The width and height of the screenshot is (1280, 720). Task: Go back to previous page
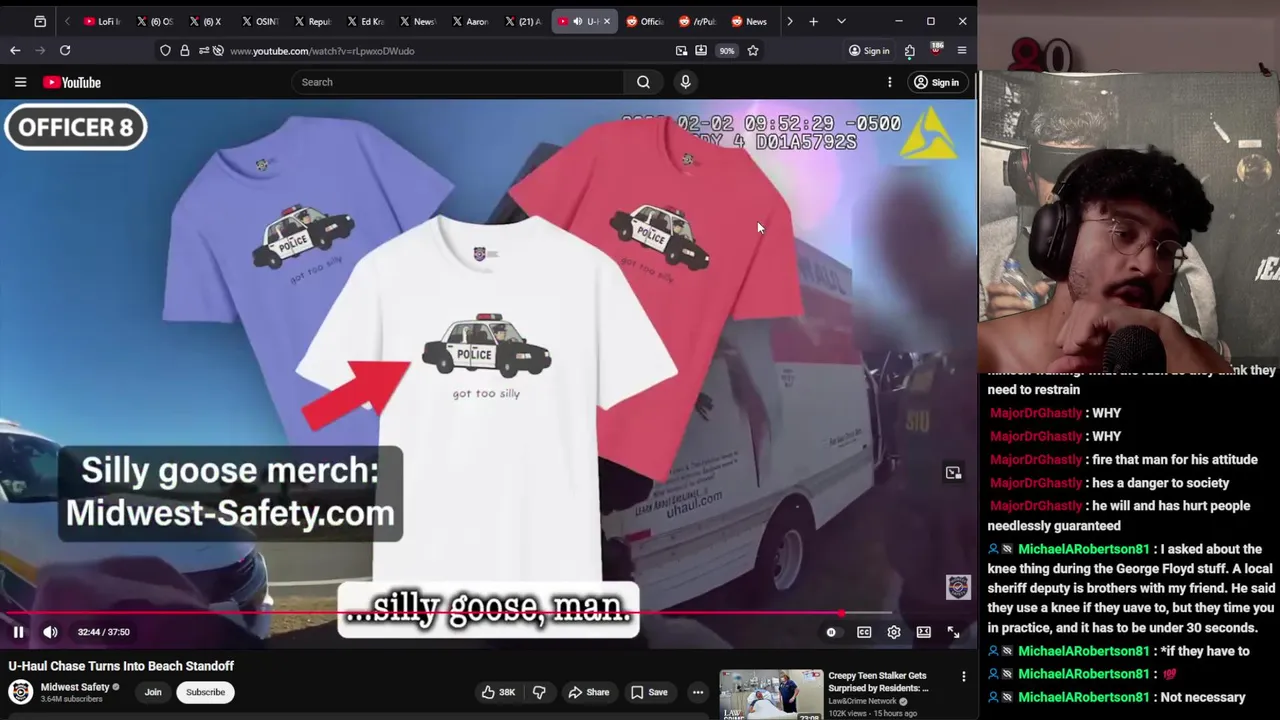pos(15,51)
